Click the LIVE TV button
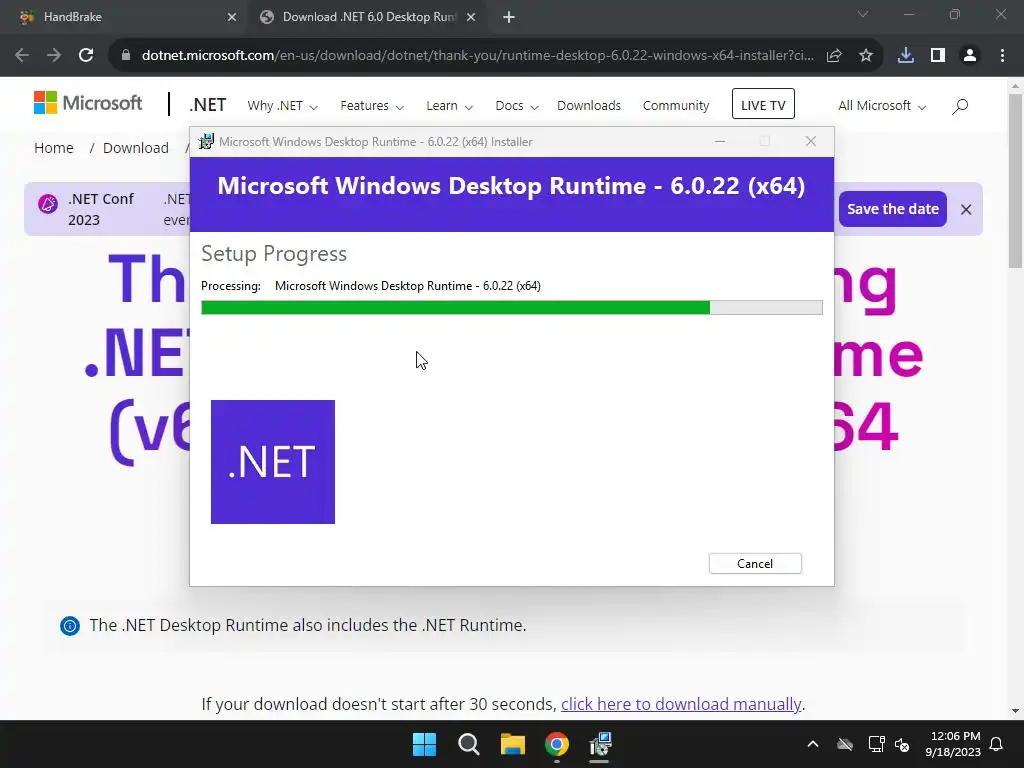 click(763, 104)
